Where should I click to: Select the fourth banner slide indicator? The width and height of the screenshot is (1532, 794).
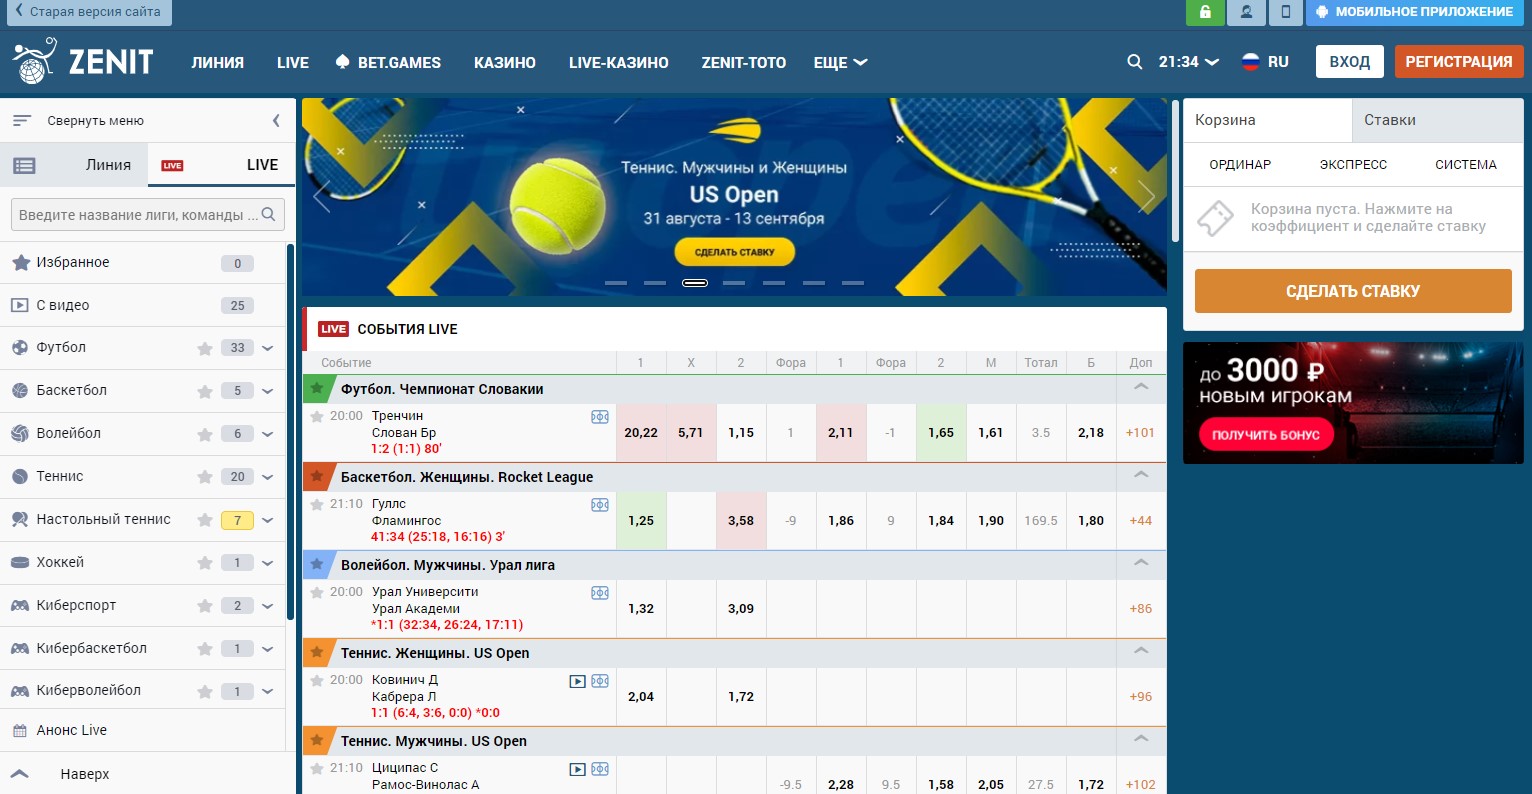pyautogui.click(x=734, y=283)
